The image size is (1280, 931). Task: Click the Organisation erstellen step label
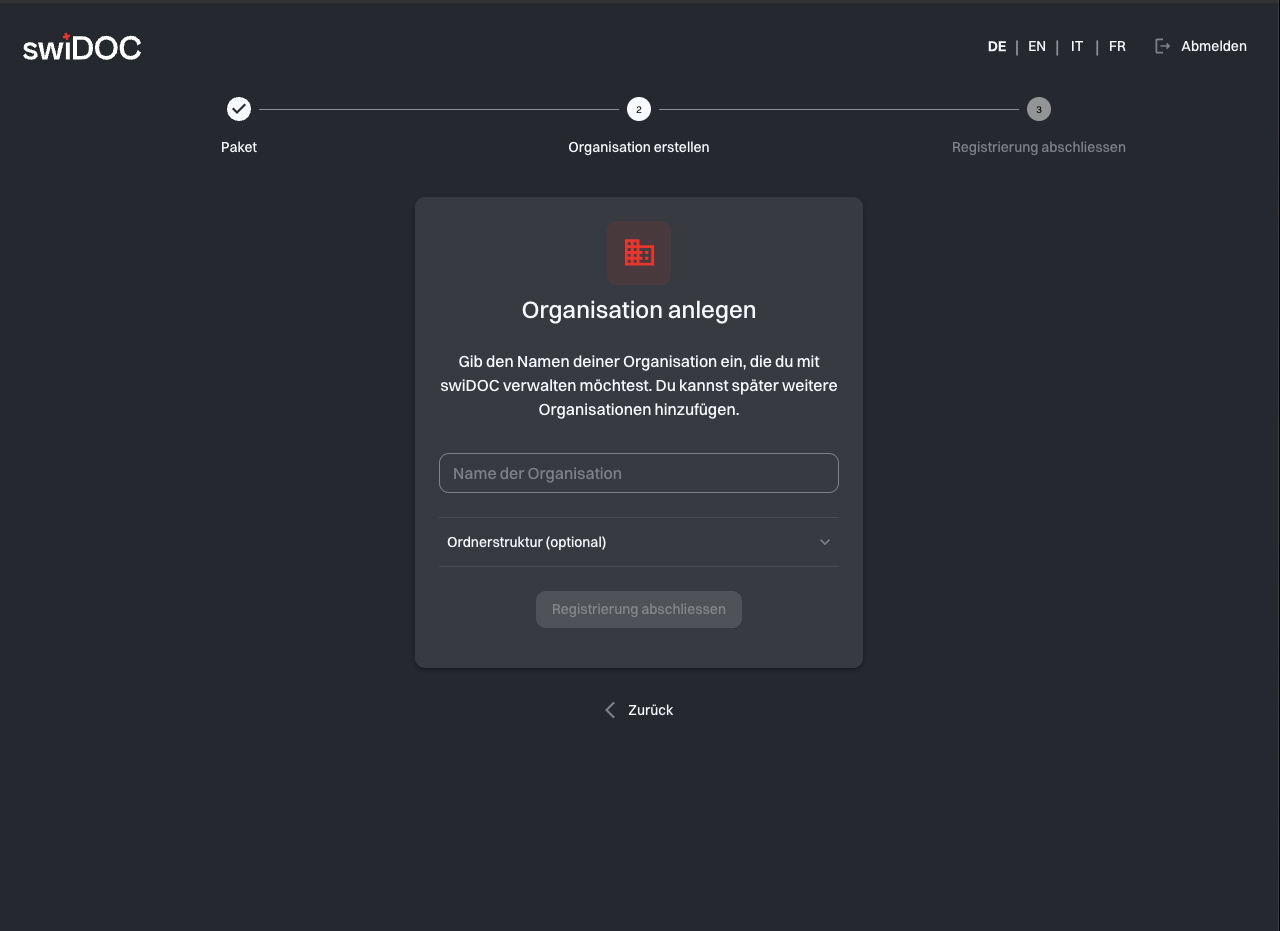pyautogui.click(x=639, y=147)
